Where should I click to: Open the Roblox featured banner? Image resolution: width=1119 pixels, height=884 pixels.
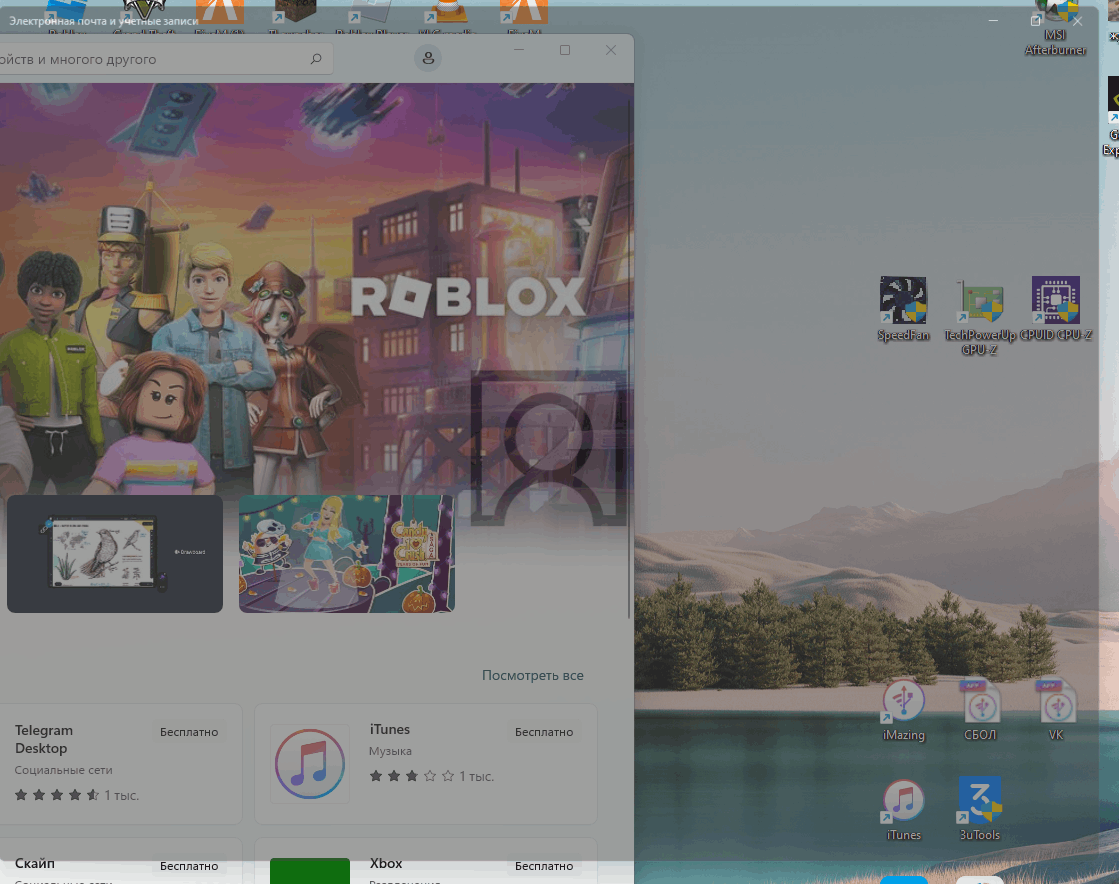[x=317, y=289]
